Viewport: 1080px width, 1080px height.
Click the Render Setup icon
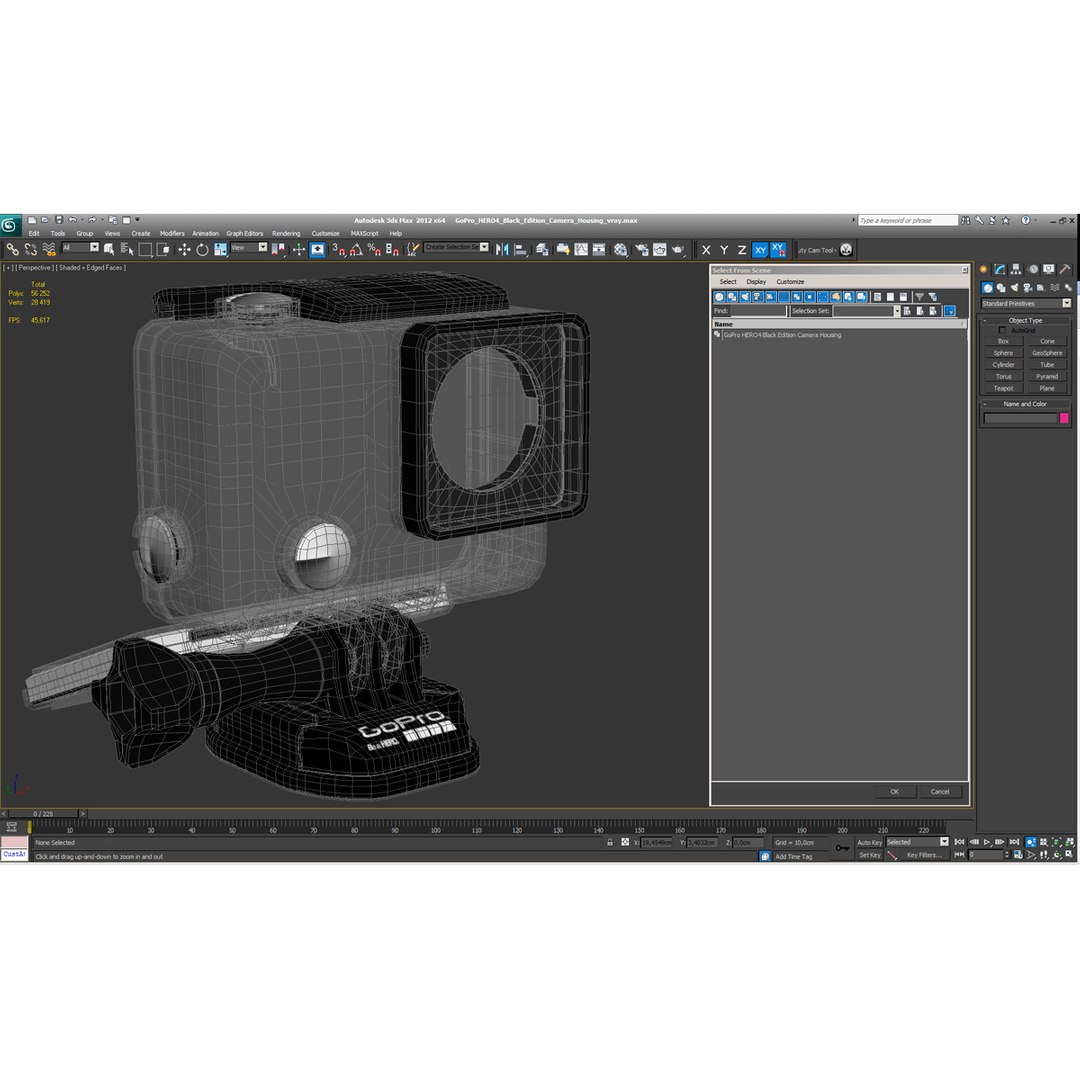pos(642,249)
